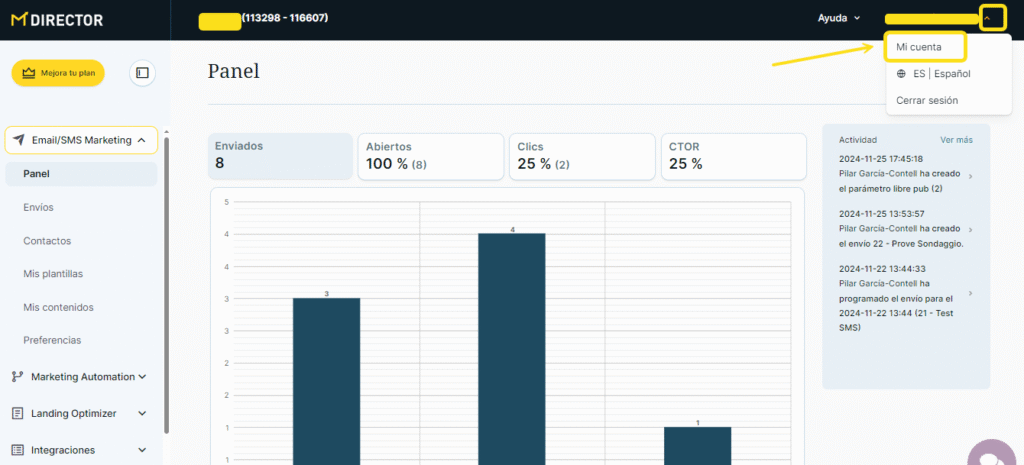Close the user account dropdown arrow

991,17
